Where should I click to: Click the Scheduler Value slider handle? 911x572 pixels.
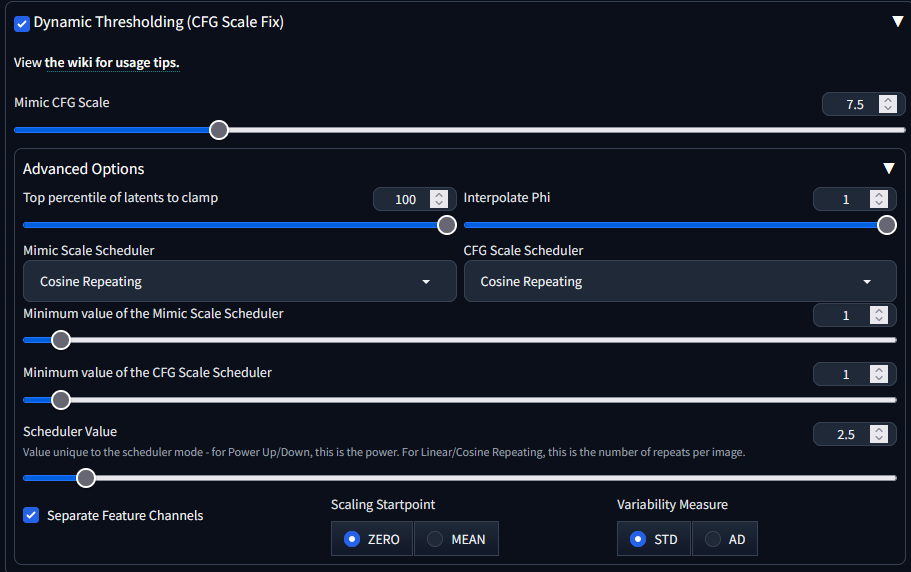[86, 478]
